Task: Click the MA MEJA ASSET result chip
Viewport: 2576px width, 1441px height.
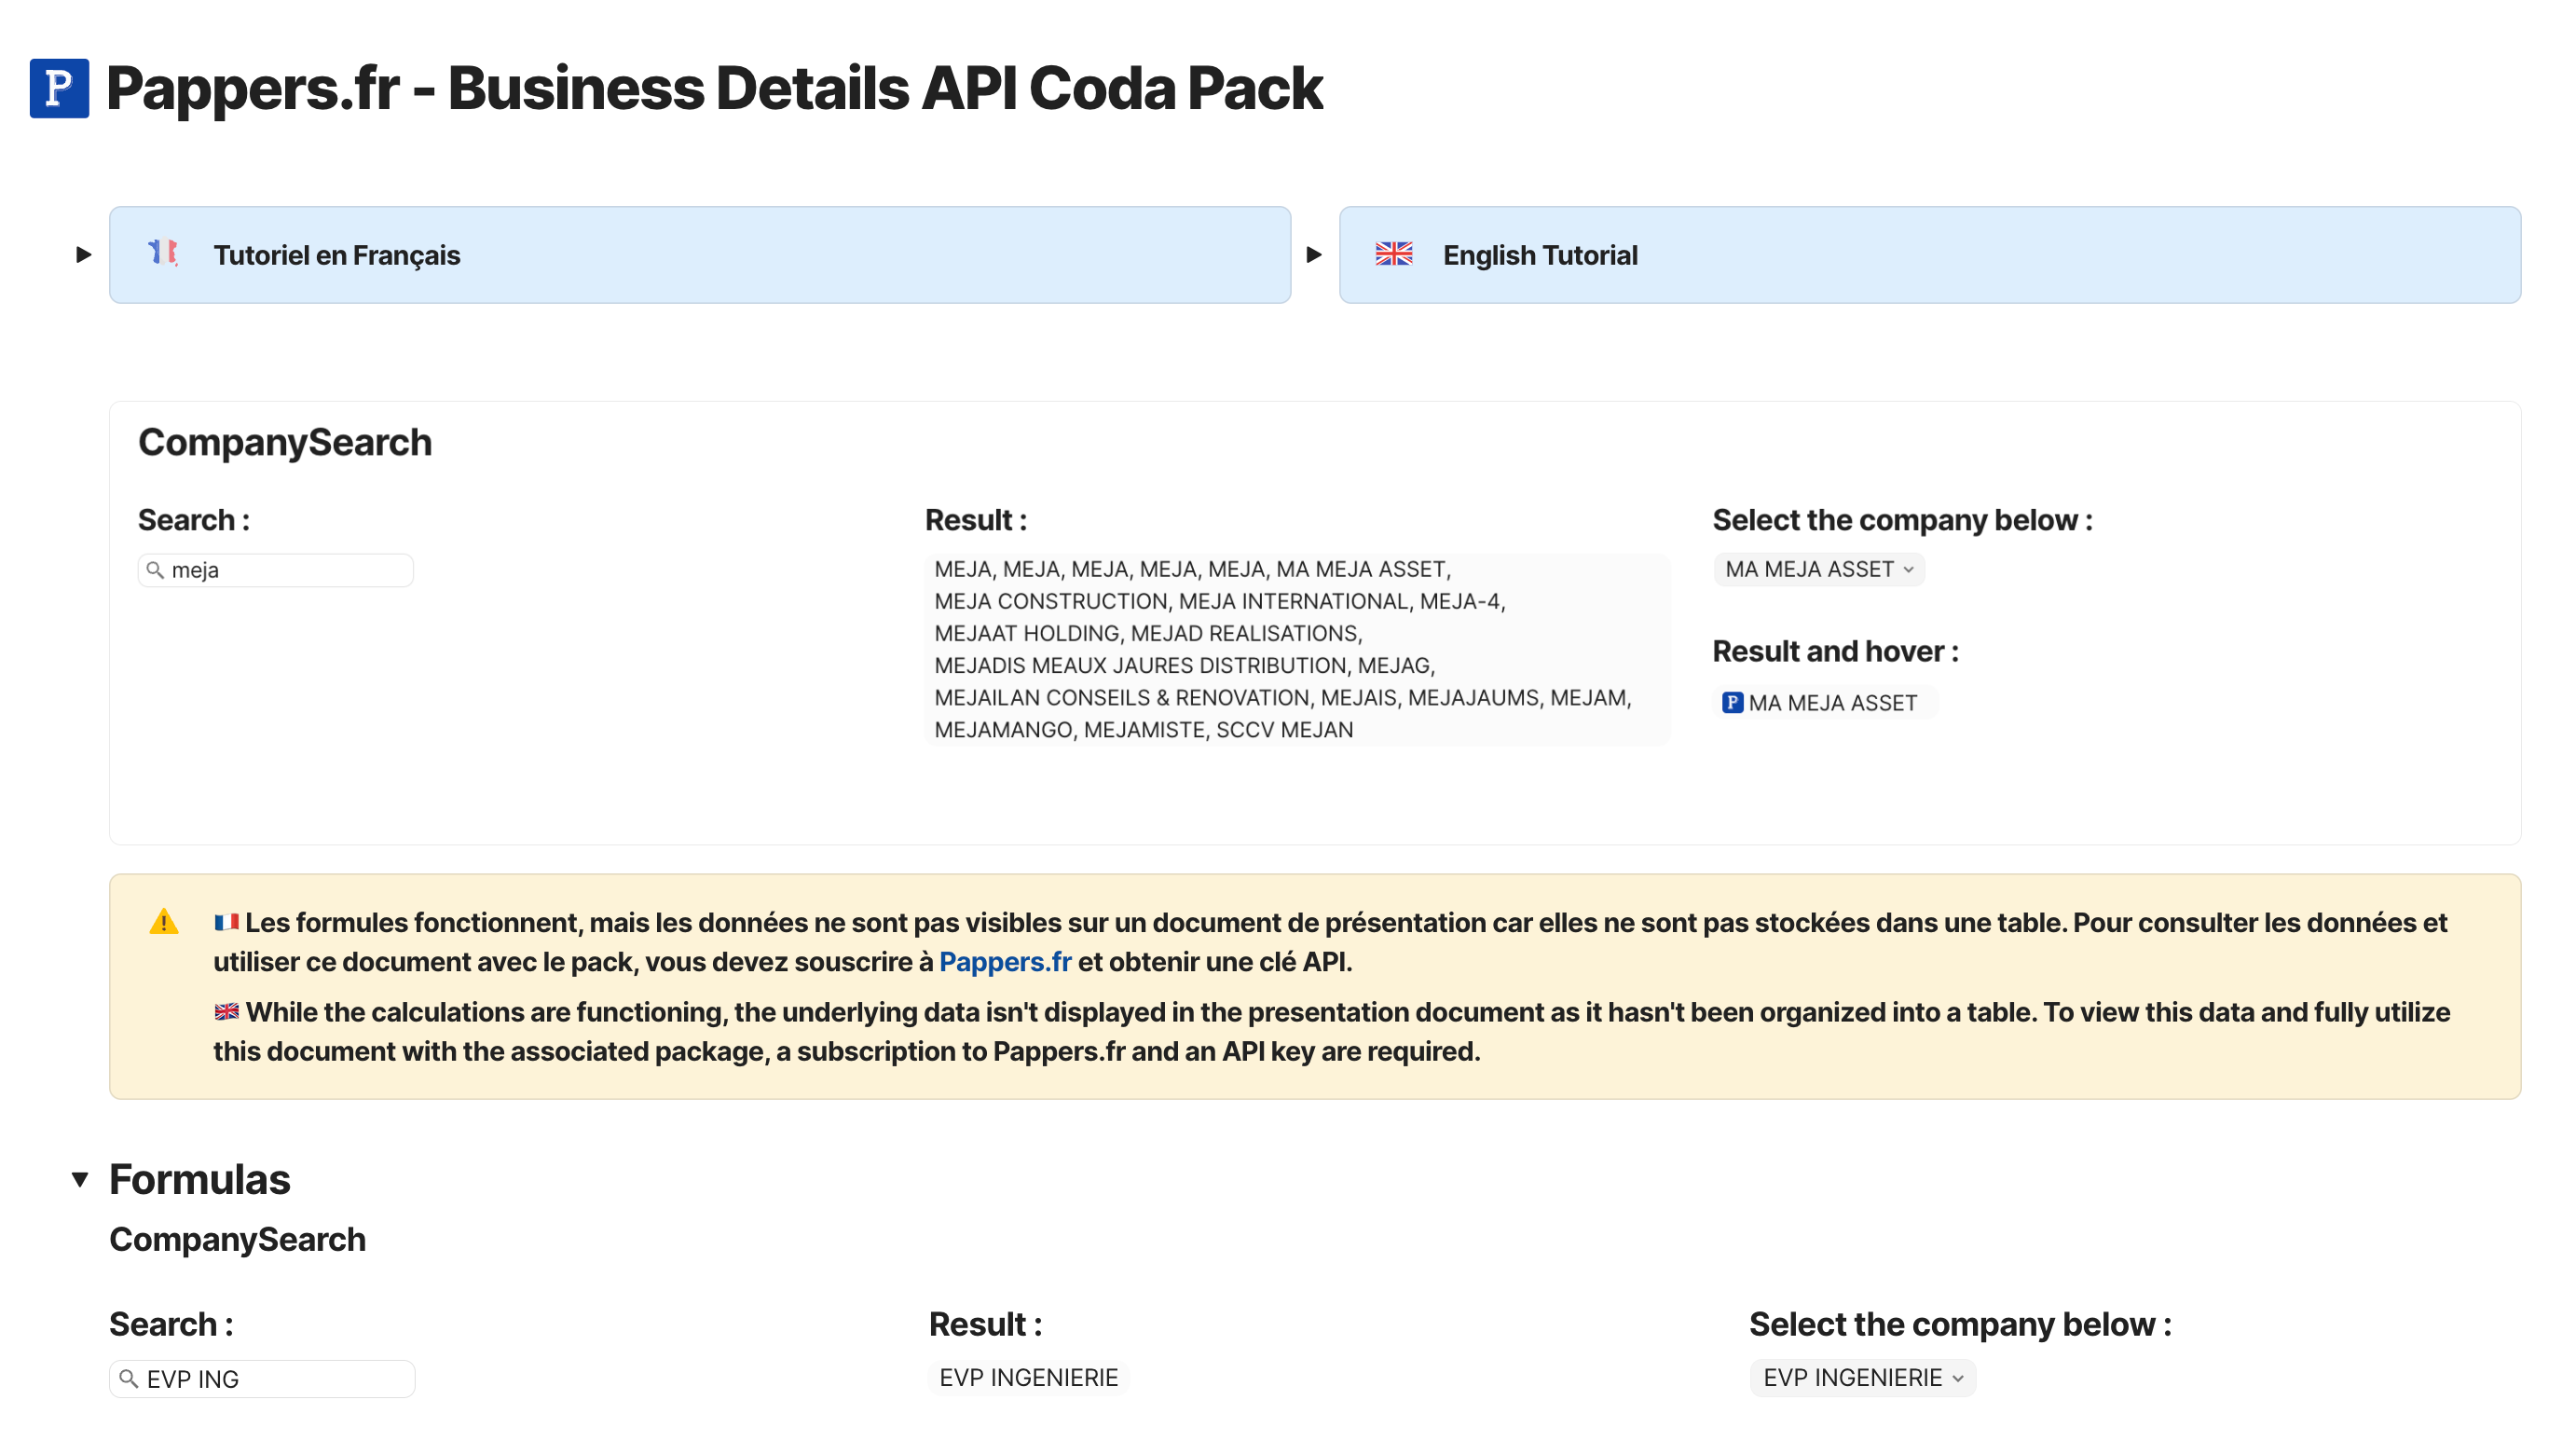Action: [x=1832, y=703]
